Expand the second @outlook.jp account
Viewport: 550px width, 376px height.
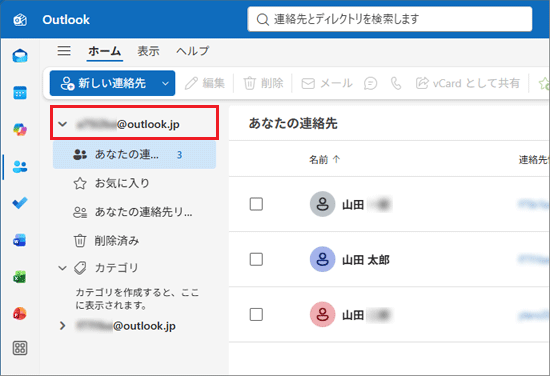62,326
